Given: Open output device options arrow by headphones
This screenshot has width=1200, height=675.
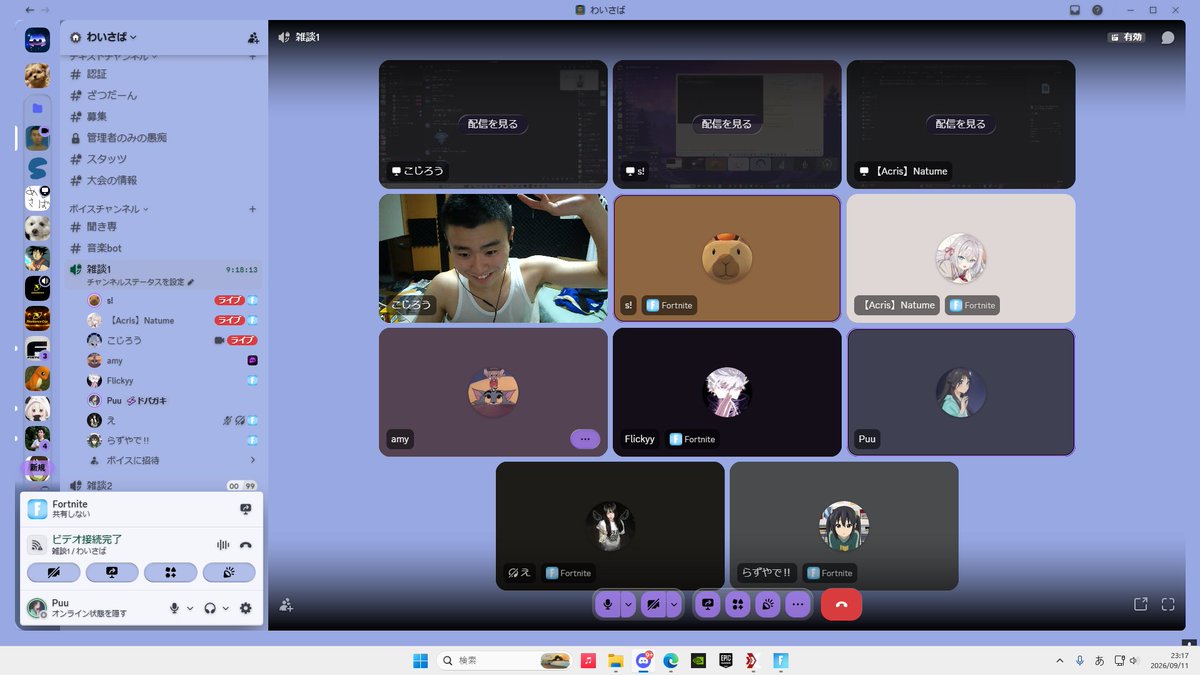Looking at the screenshot, I should (226, 608).
